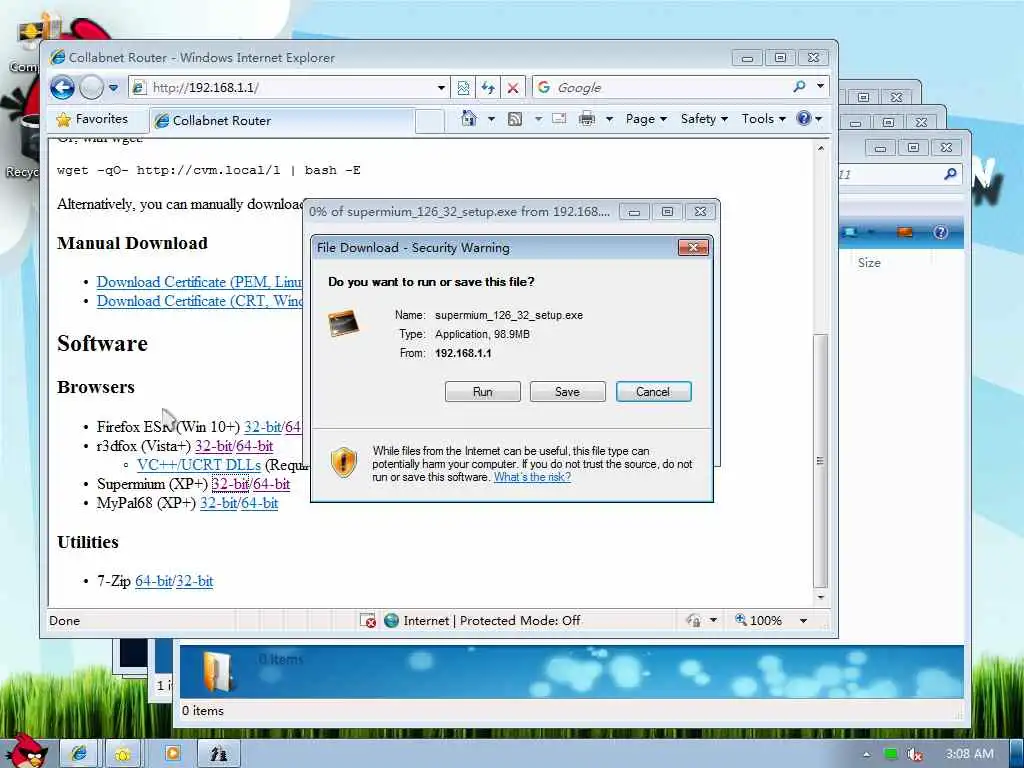Viewport: 1024px width, 768px height.
Task: Click the status bar security lock icon
Action: tap(694, 620)
